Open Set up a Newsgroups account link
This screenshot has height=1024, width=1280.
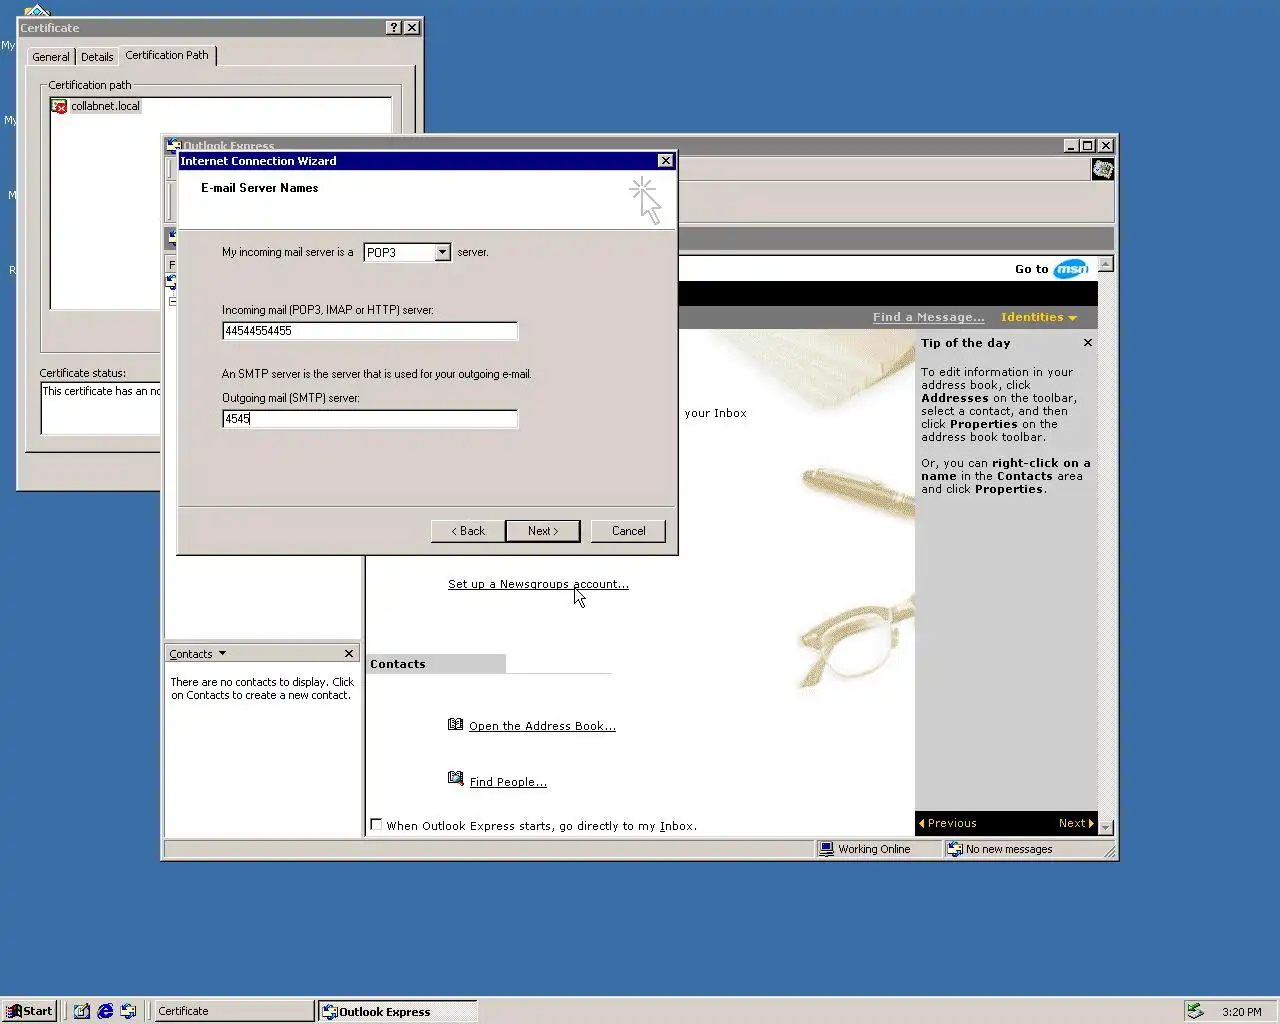coord(538,584)
